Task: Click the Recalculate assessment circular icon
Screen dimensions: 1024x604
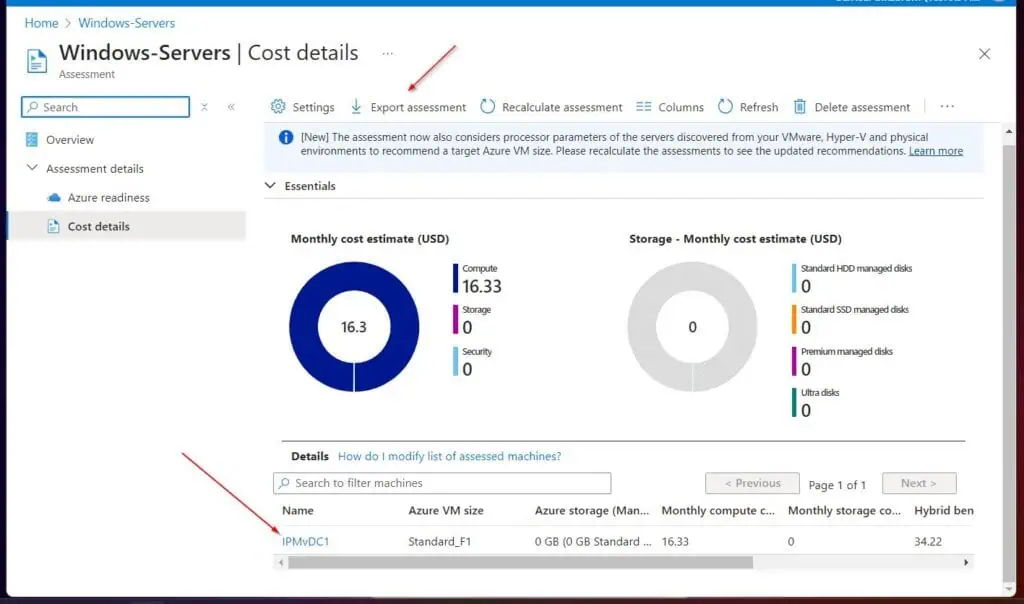Action: point(488,106)
